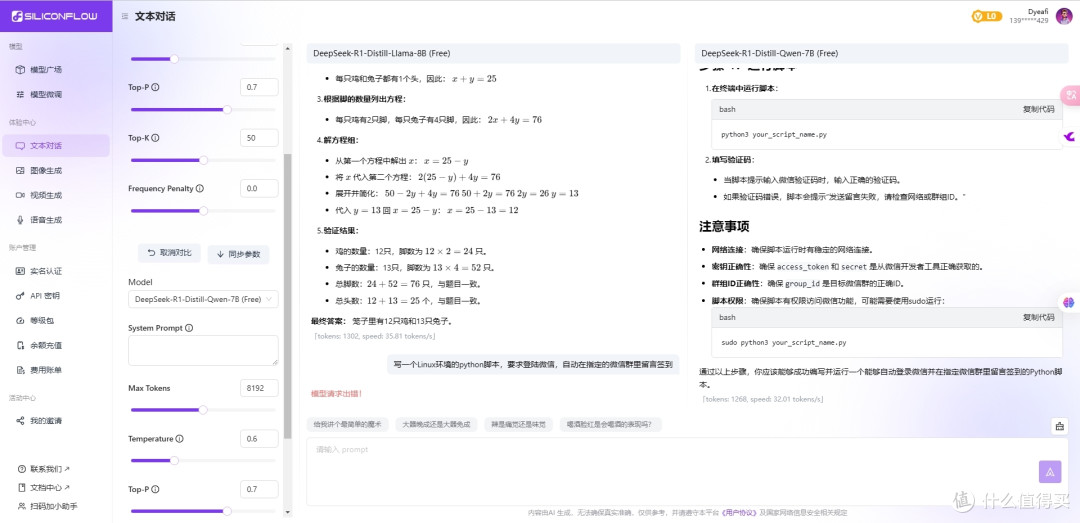The height and width of the screenshot is (523, 1080).
Task: Click the DeepSeek-R1-Distill-Llama-8B (Free) header
Action: [493, 53]
